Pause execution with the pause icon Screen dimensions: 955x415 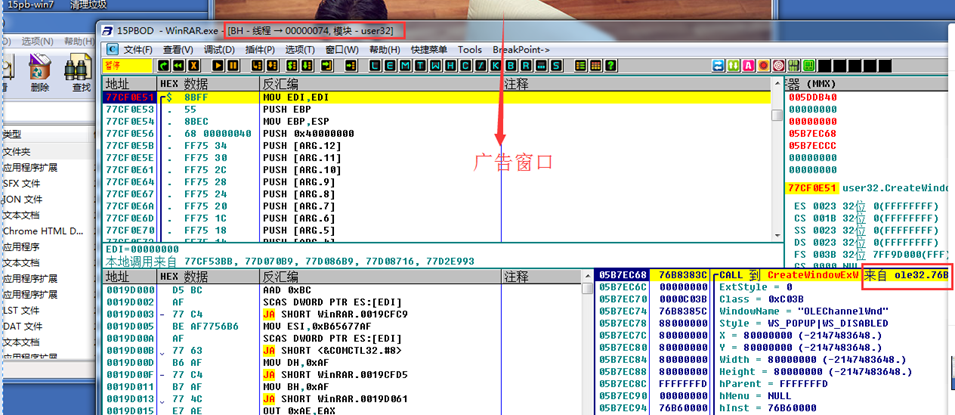pyautogui.click(x=233, y=65)
